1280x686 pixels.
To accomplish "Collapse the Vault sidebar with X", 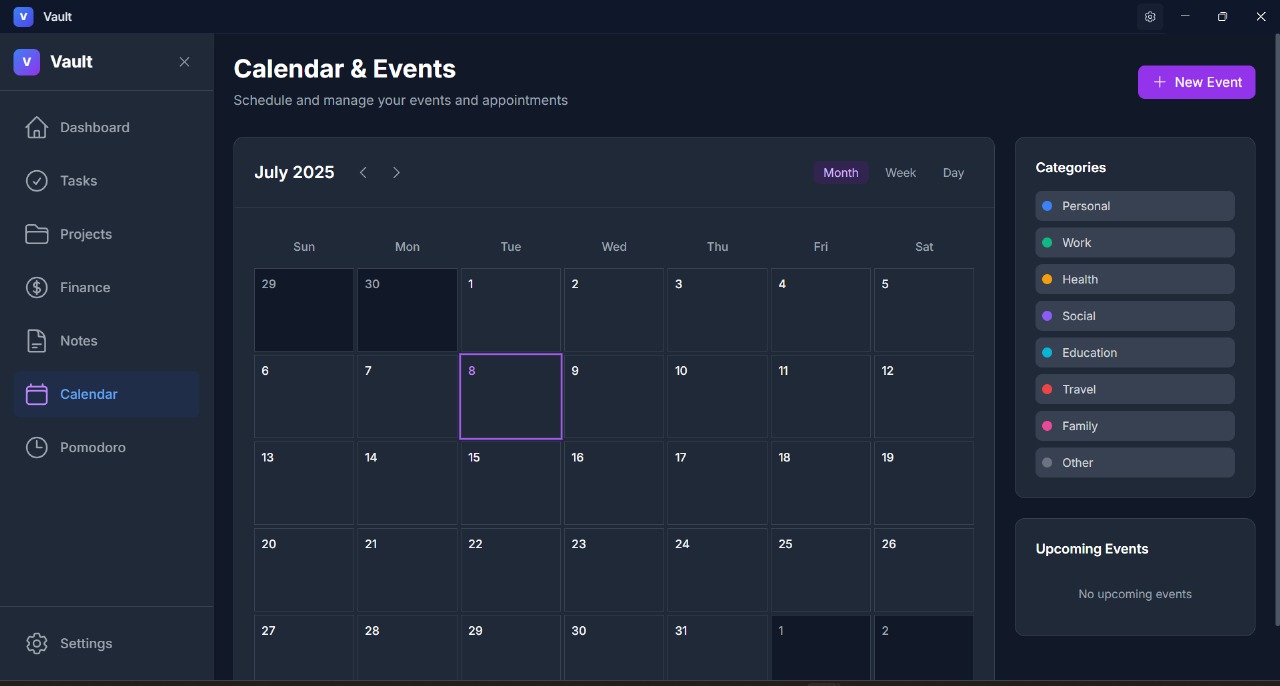I will click(x=184, y=62).
